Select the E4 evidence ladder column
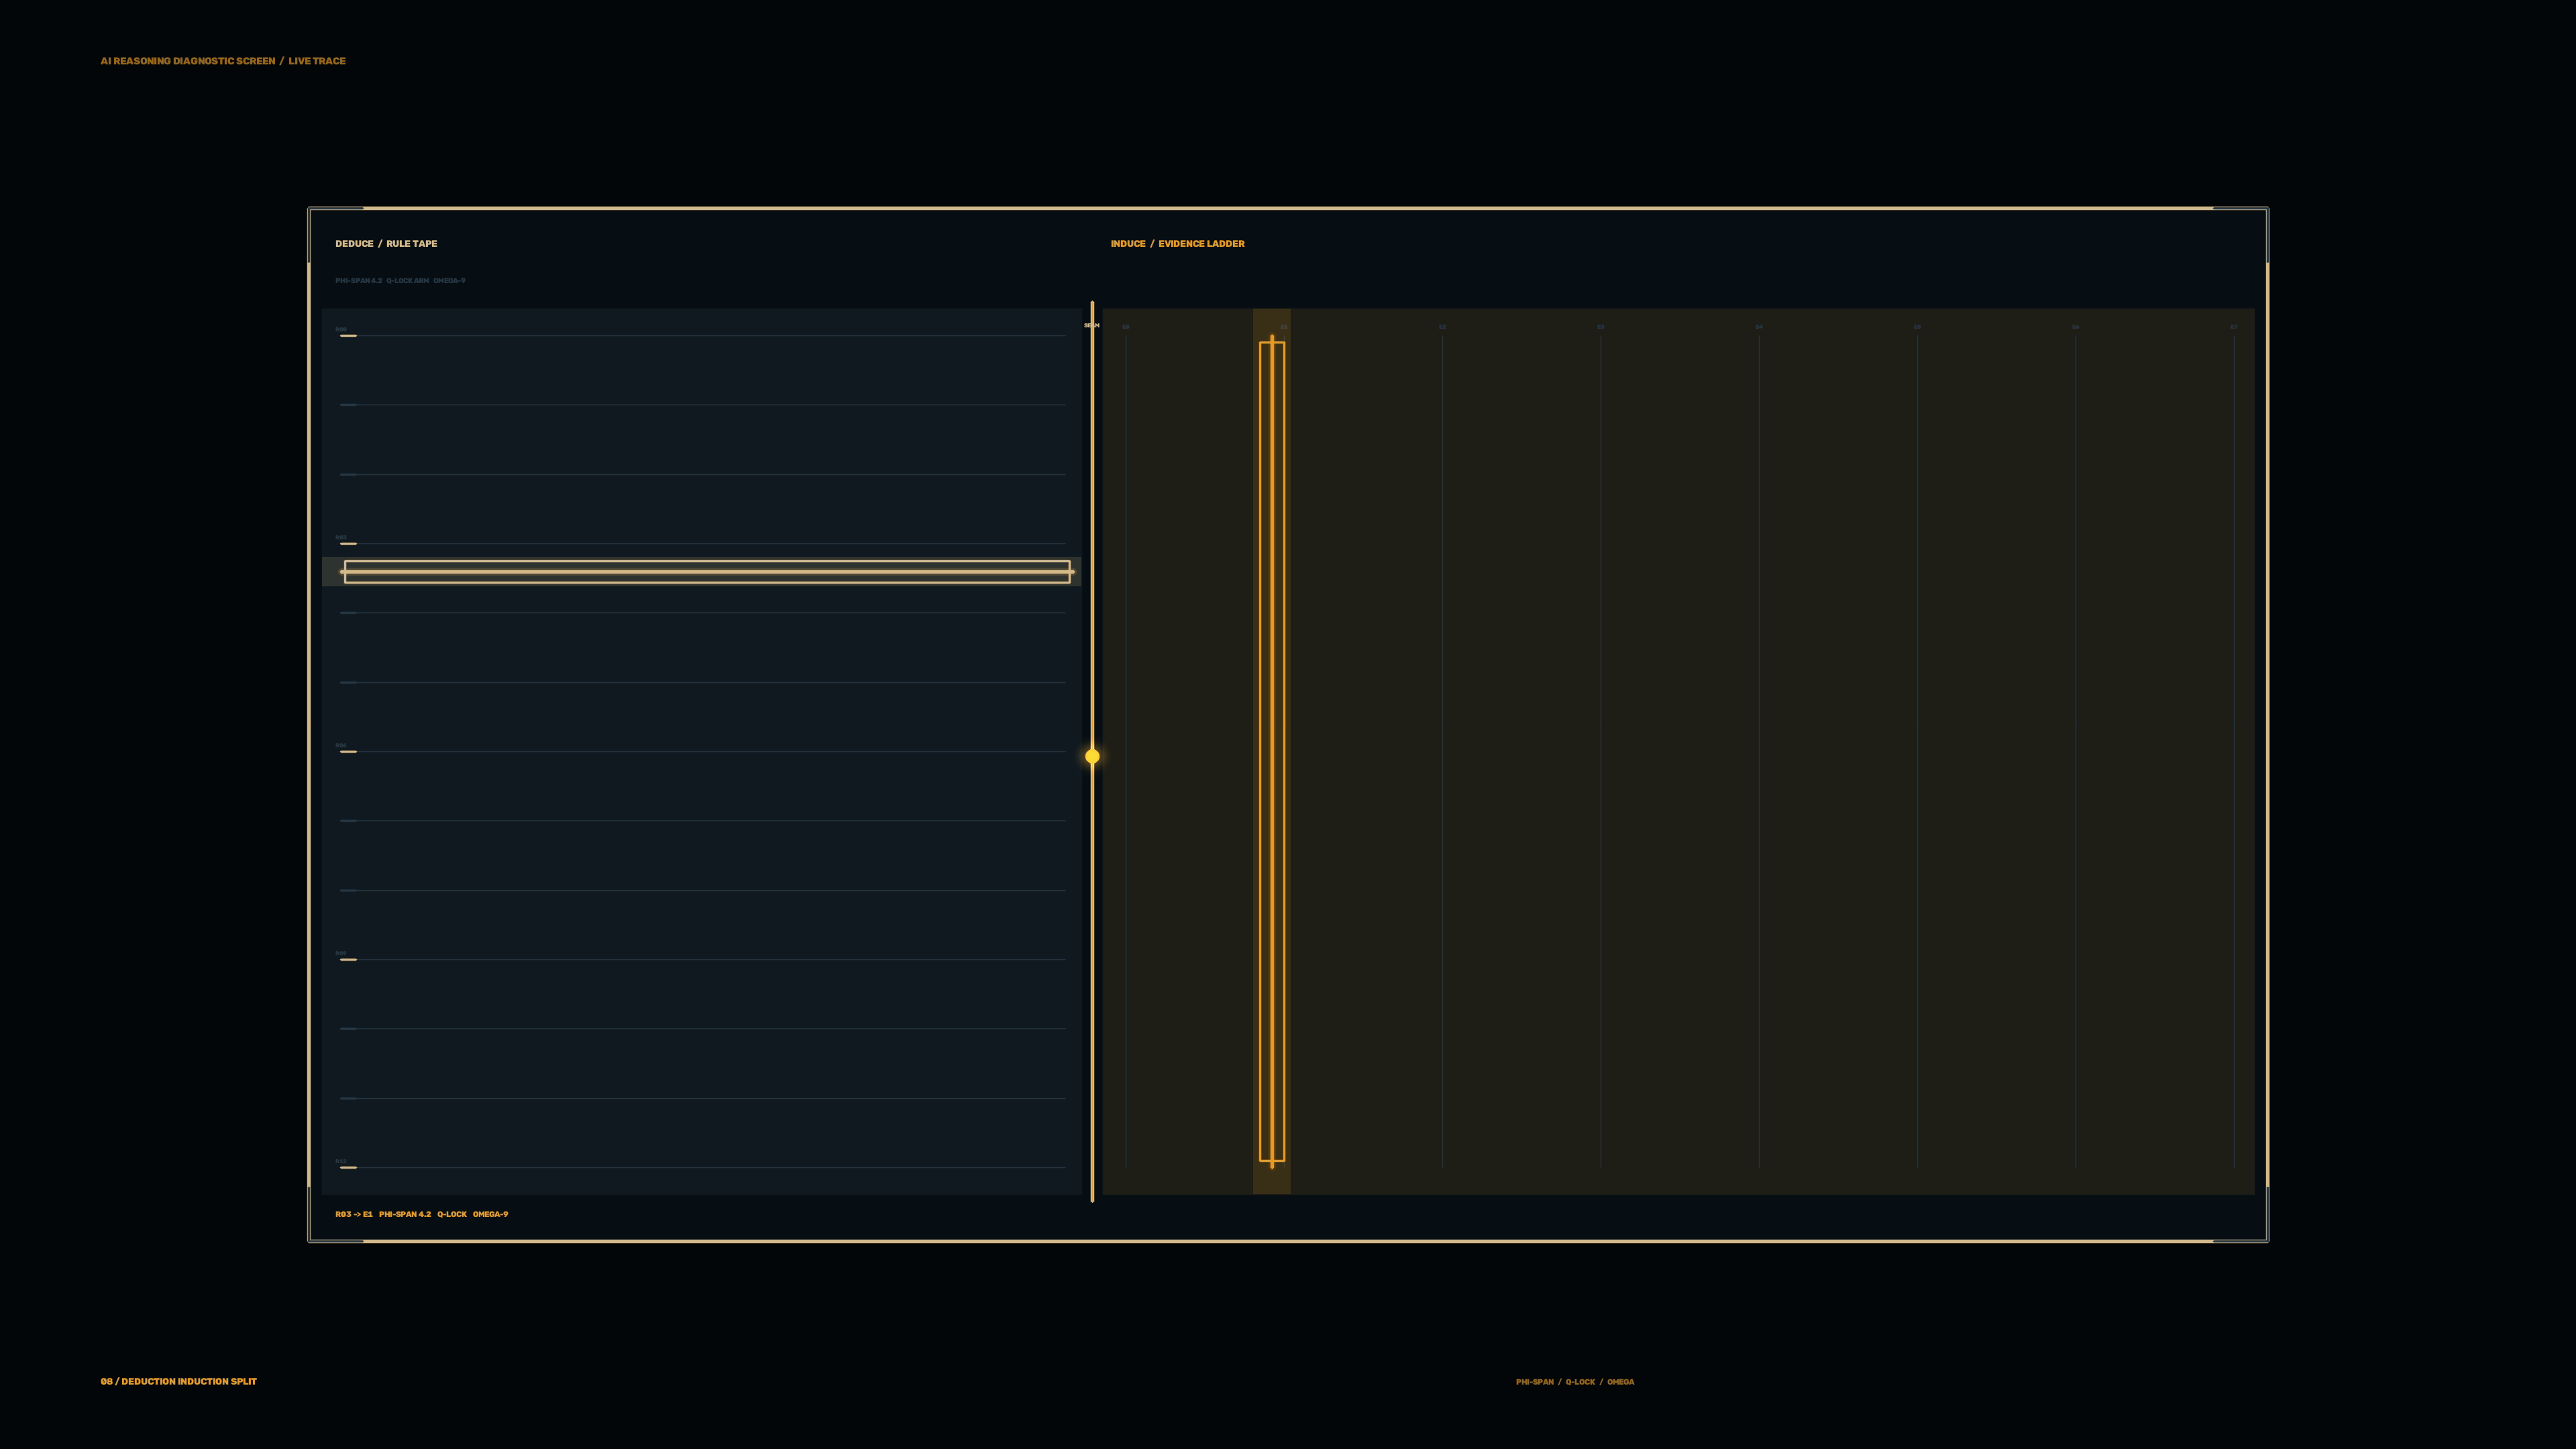The image size is (2576, 1449). click(x=1759, y=751)
